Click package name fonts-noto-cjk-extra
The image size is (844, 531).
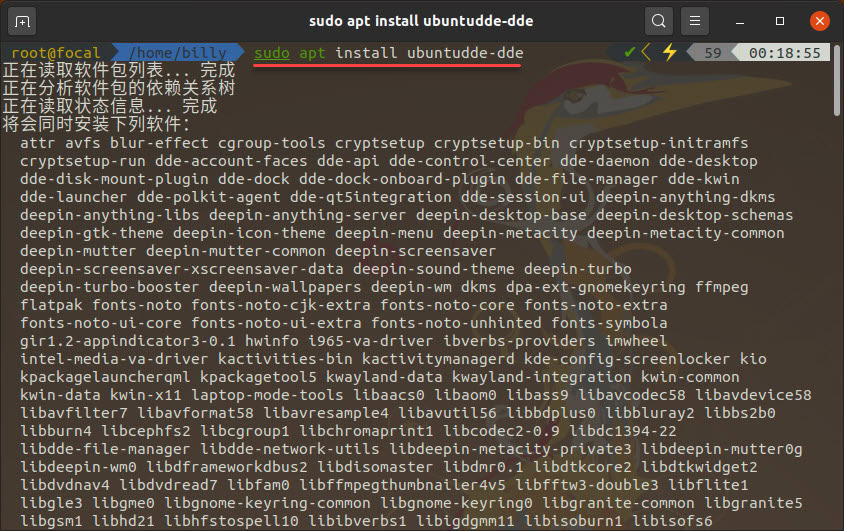tap(281, 305)
